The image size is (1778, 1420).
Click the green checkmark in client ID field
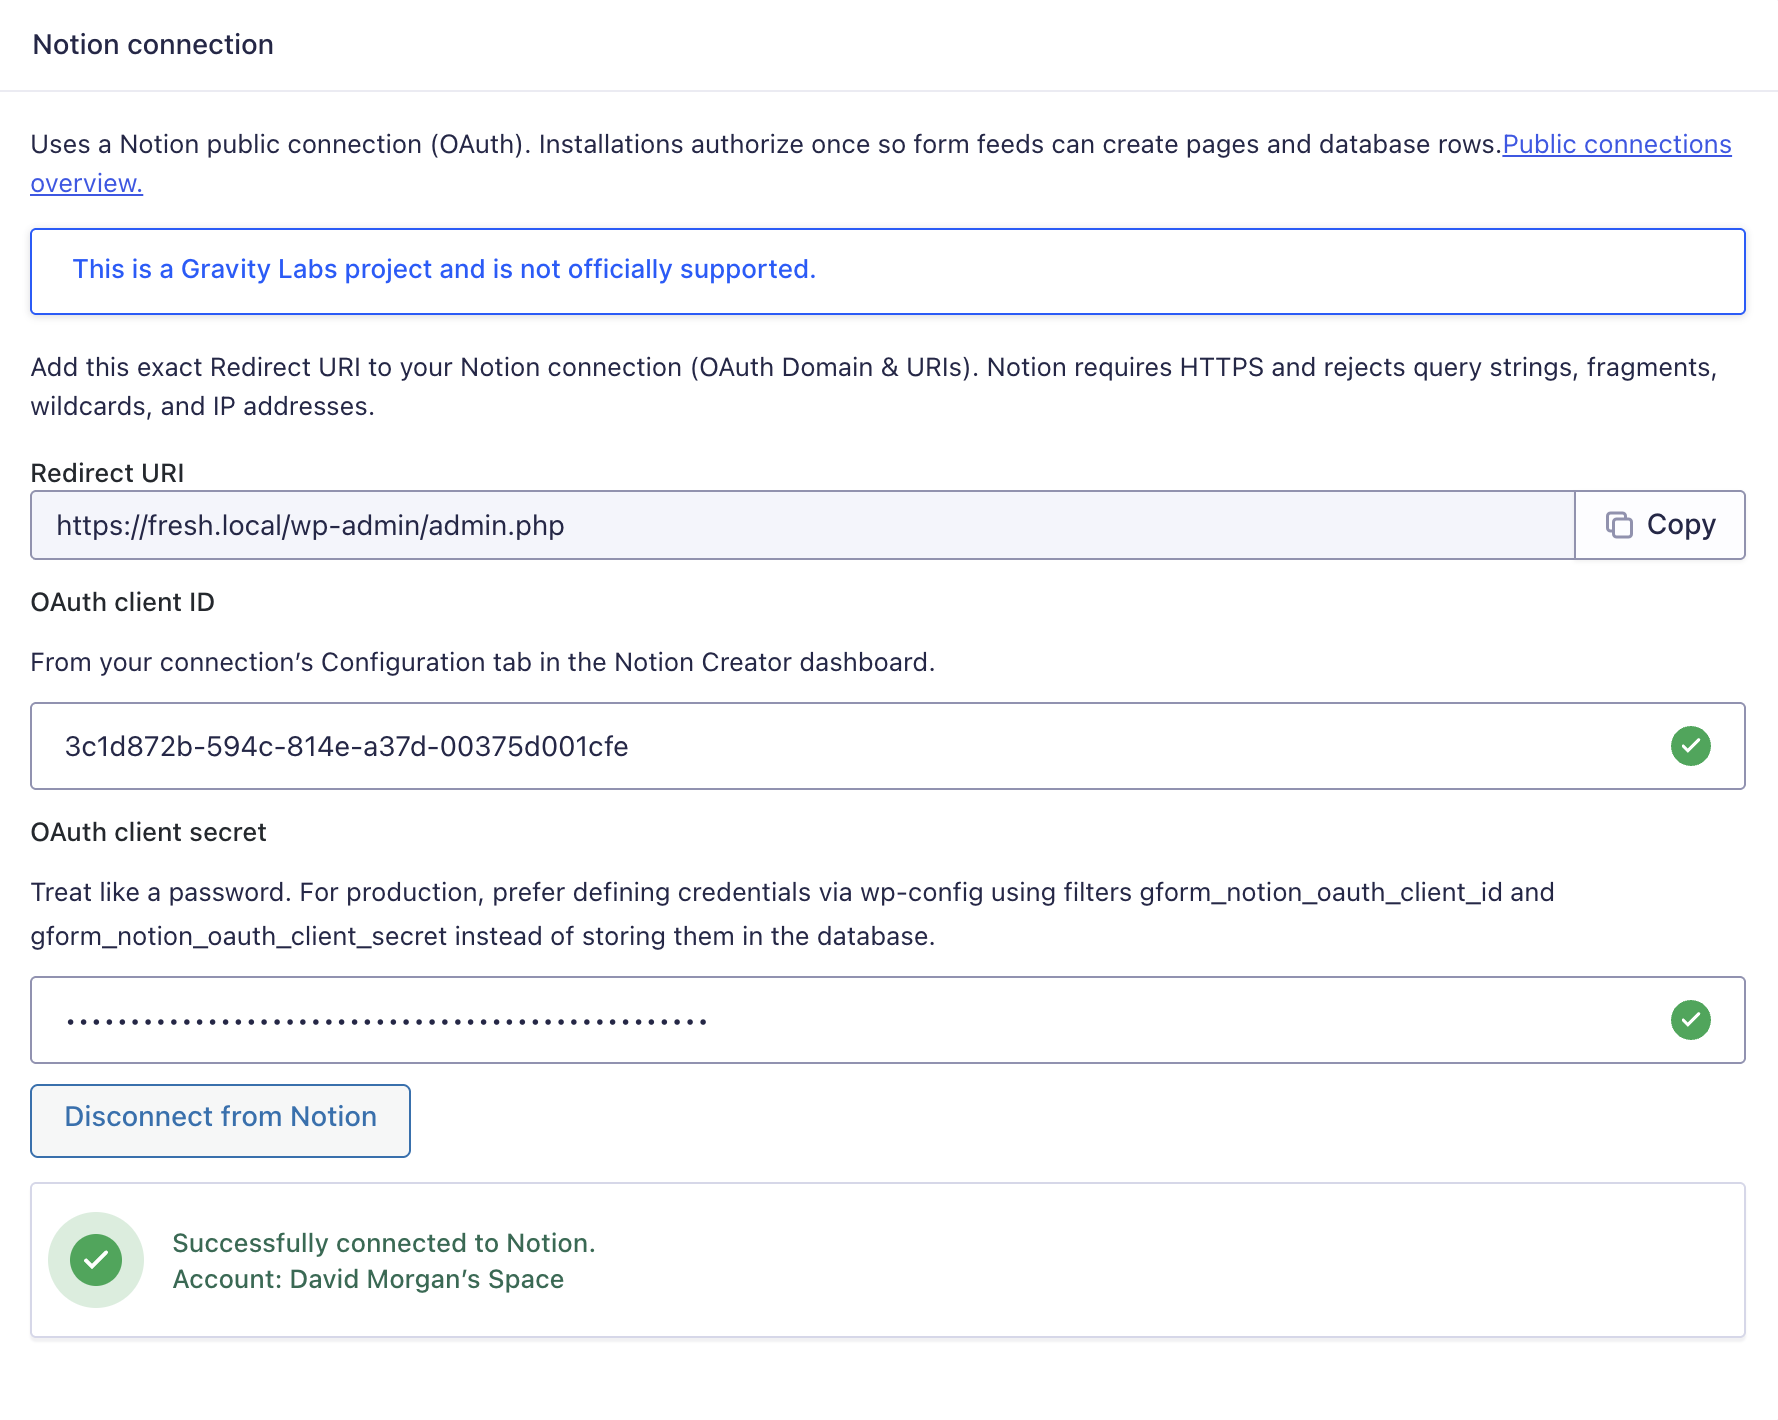click(x=1691, y=746)
